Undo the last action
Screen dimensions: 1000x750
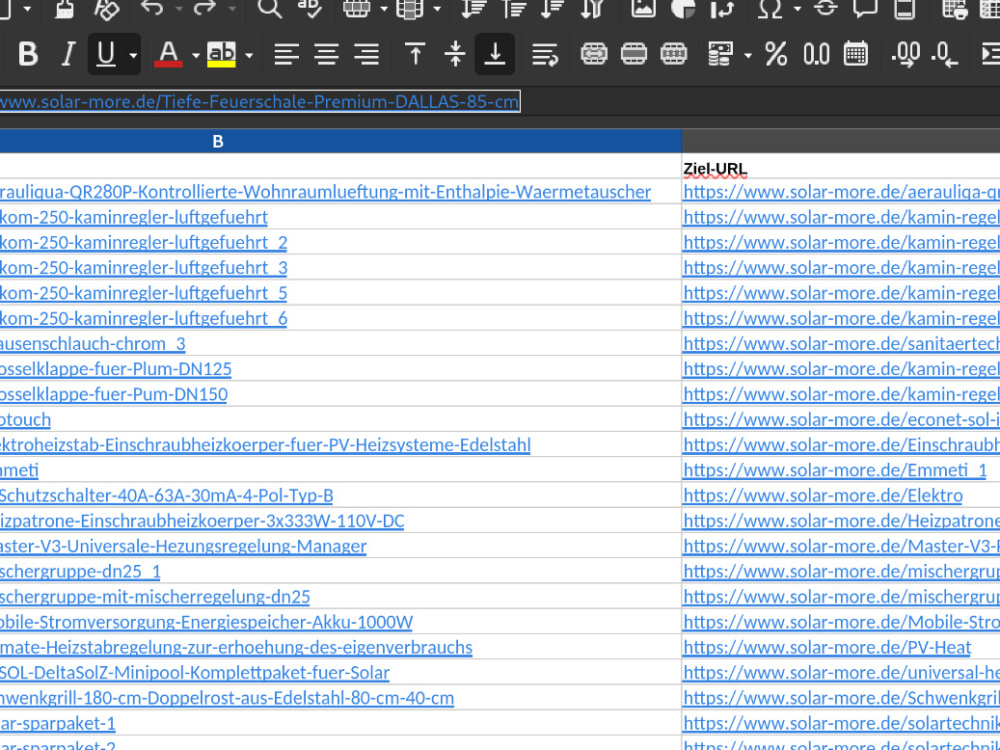tap(152, 9)
